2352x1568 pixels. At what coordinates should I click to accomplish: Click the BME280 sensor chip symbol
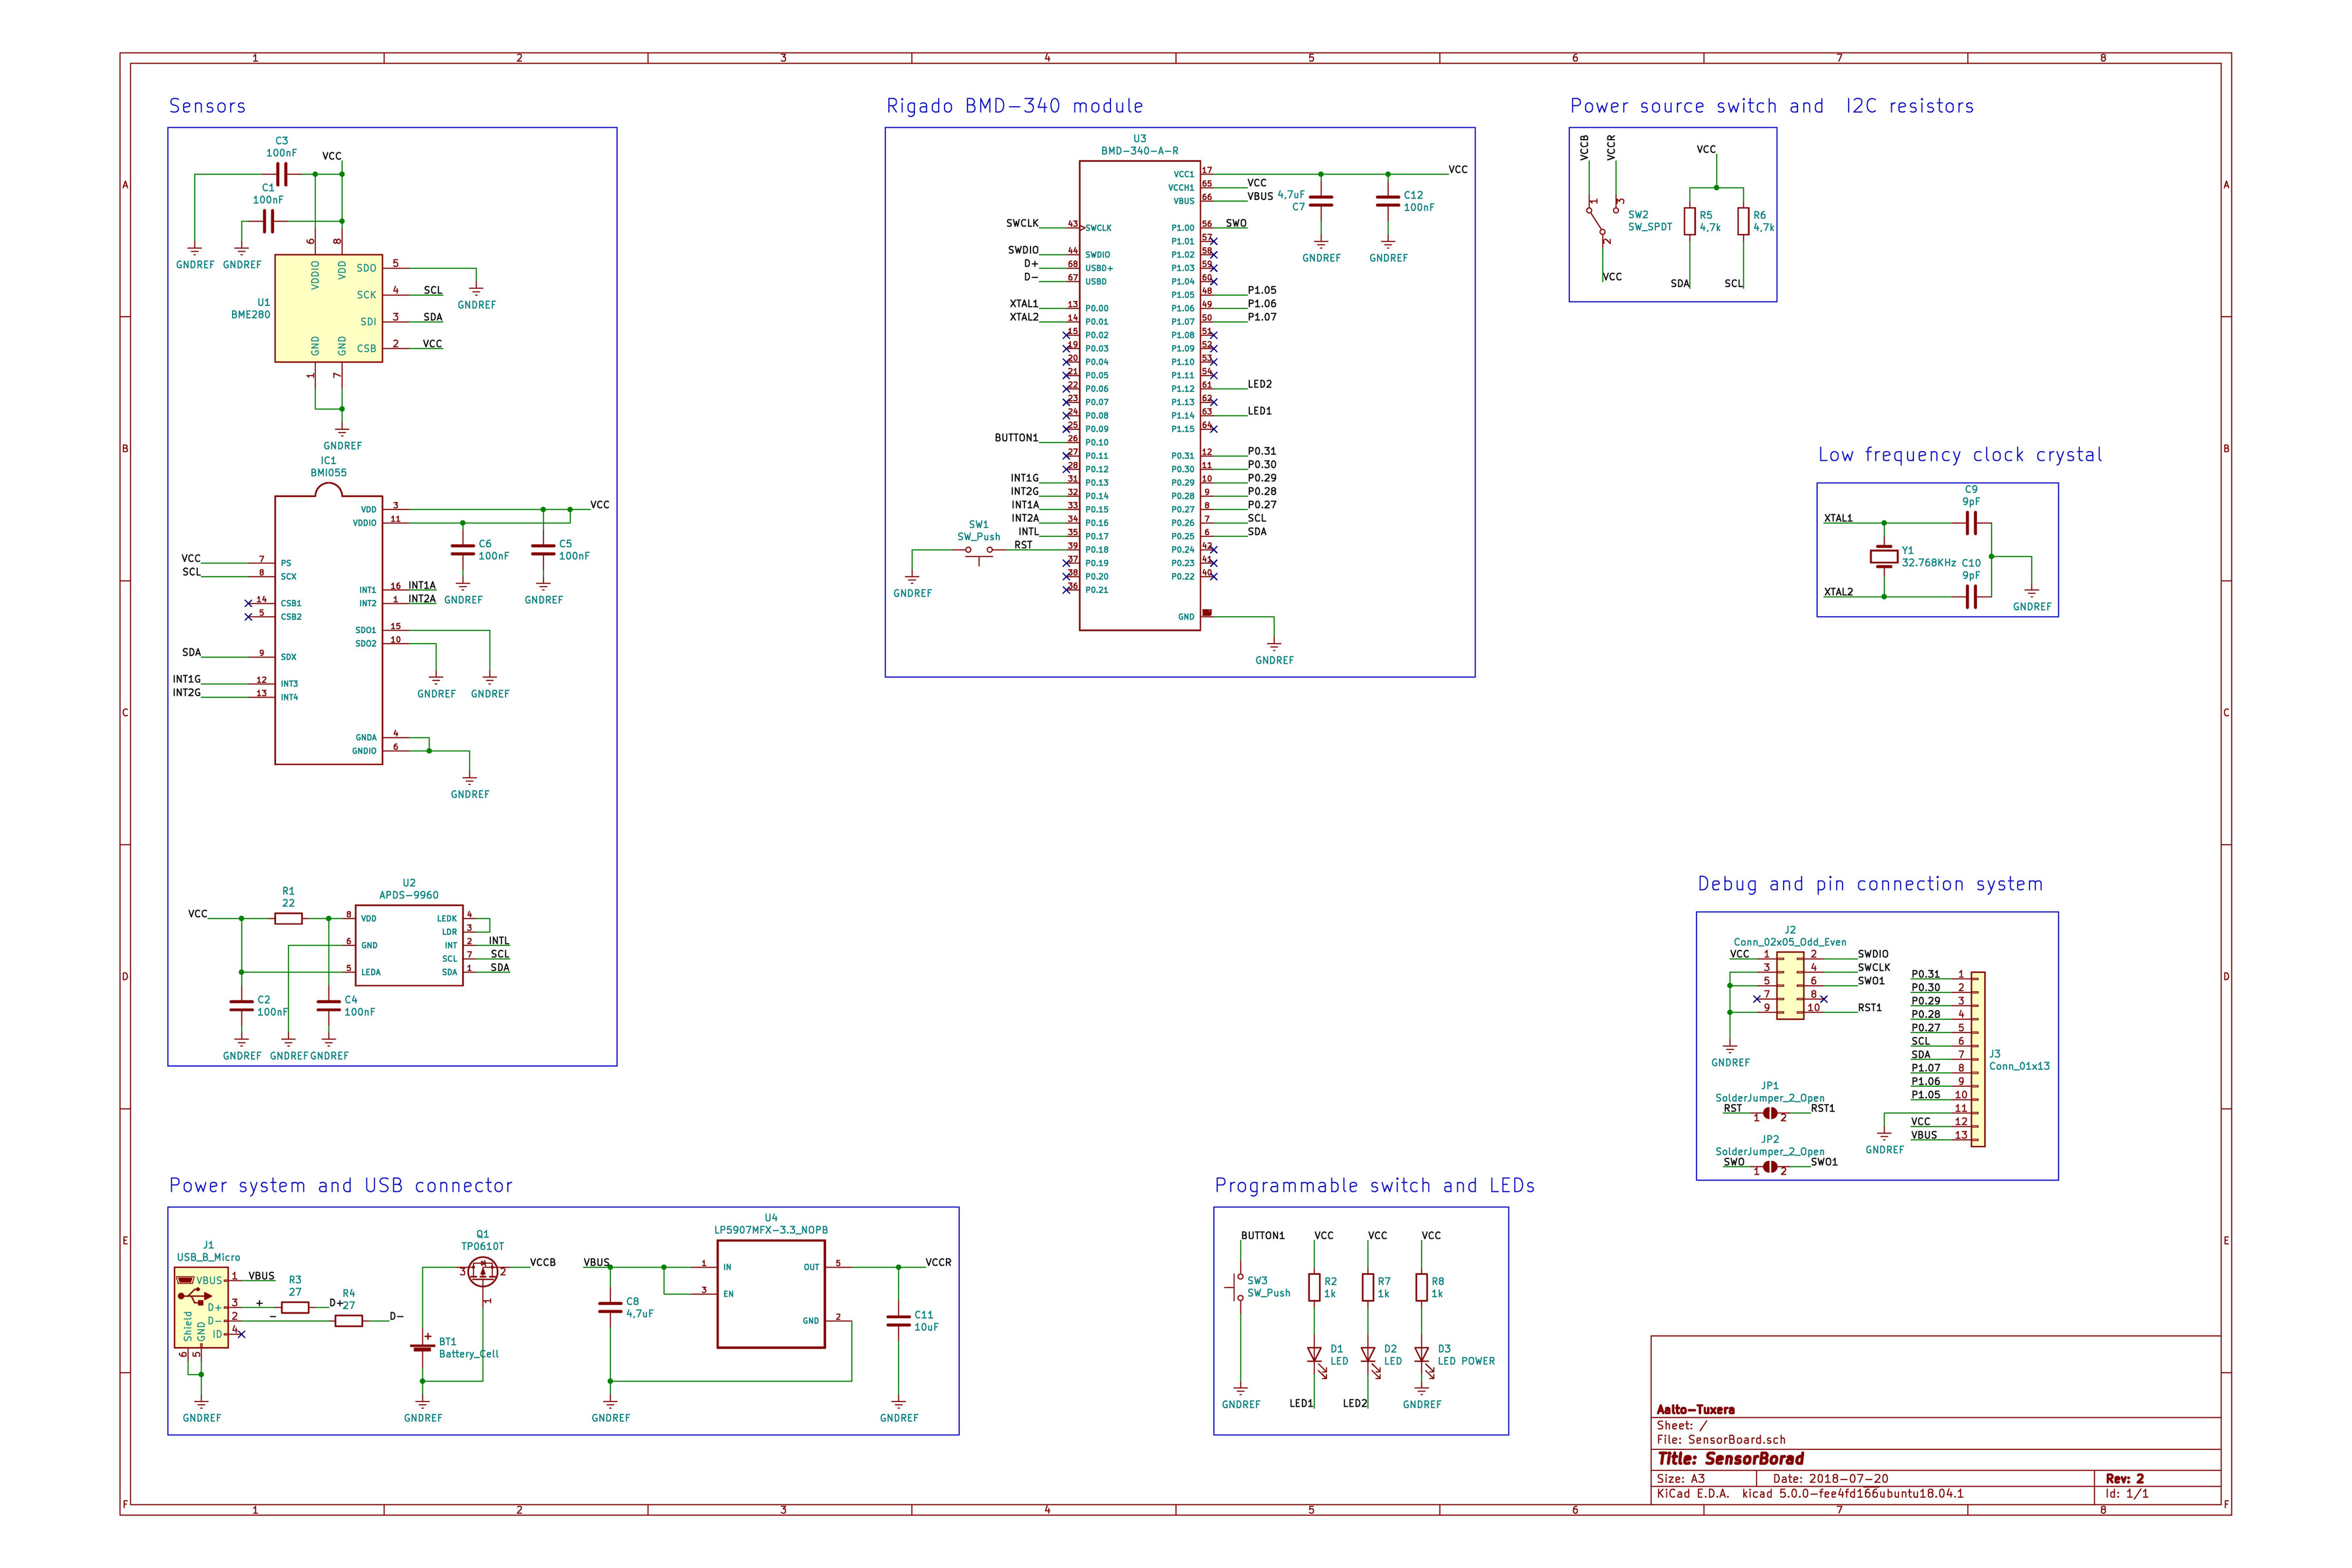click(328, 308)
